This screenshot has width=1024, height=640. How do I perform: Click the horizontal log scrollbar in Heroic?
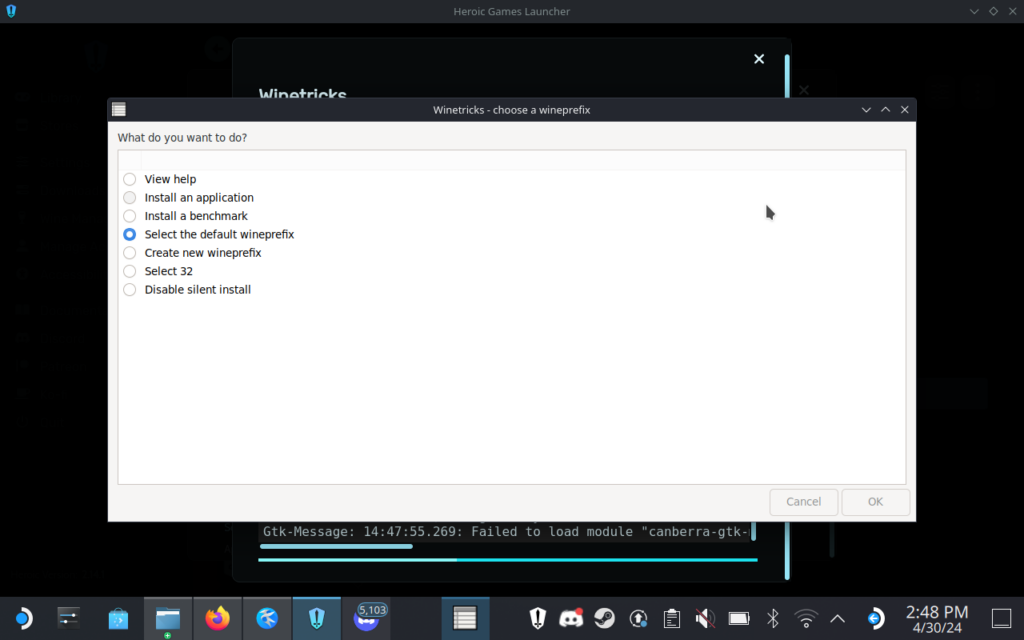tap(336, 547)
